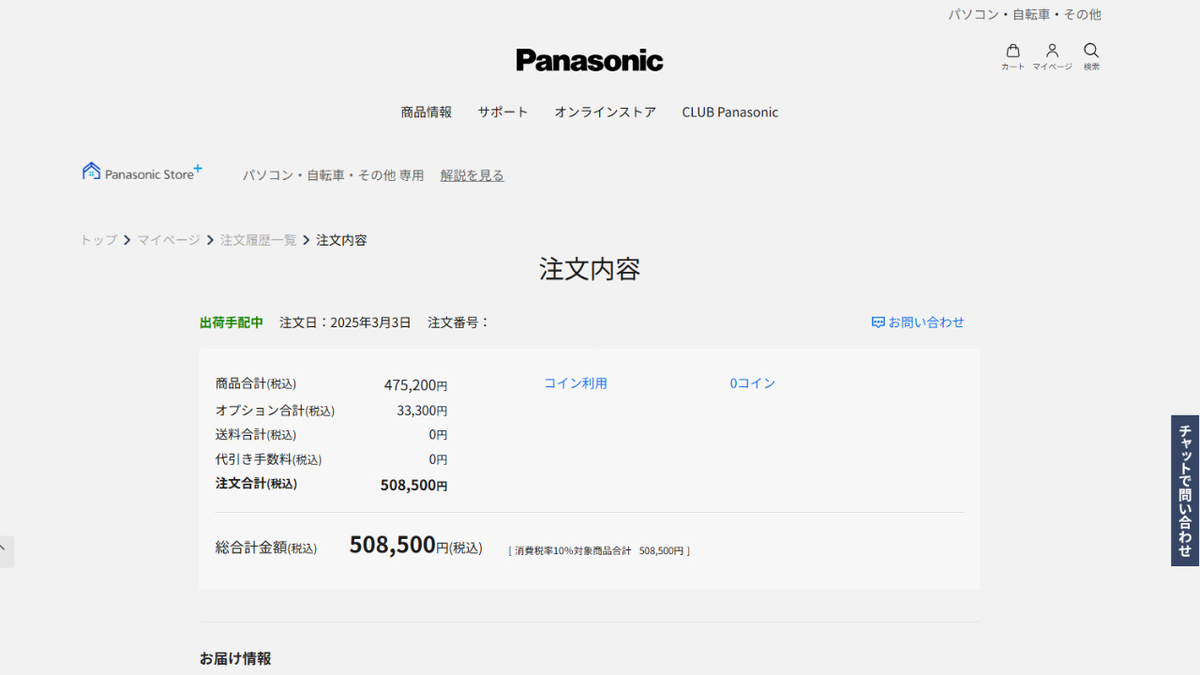Click the 注文日：2025年3月3日 text

tap(345, 322)
